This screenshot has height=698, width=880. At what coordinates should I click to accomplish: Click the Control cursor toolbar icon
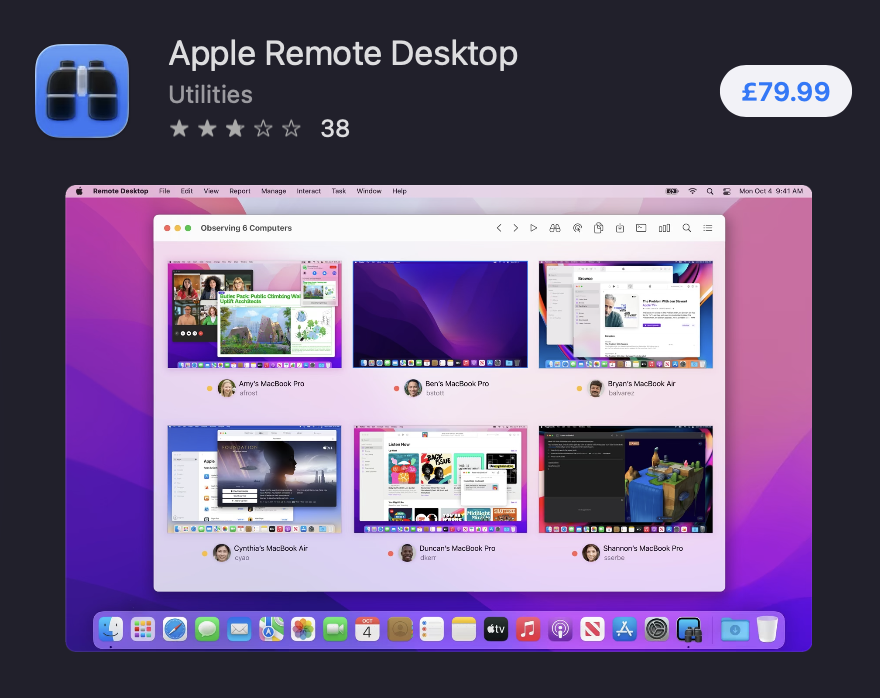577,228
